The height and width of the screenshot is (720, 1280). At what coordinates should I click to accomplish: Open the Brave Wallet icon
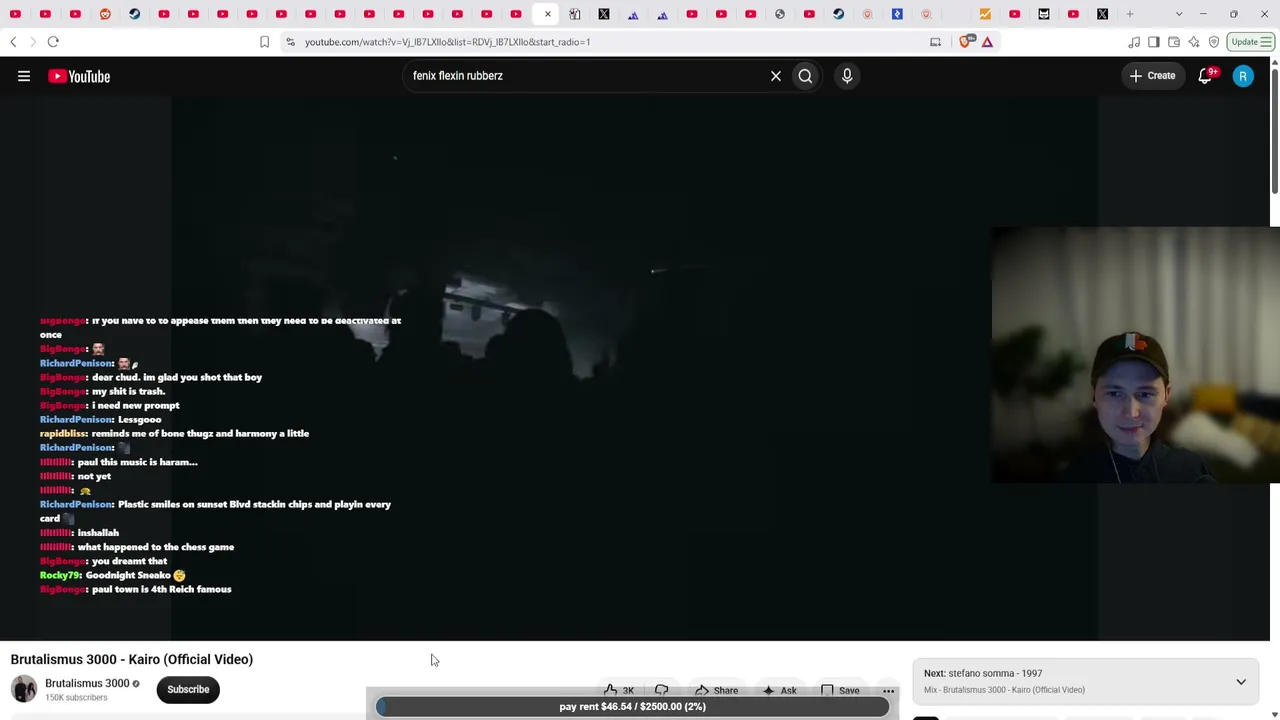[x=1174, y=42]
